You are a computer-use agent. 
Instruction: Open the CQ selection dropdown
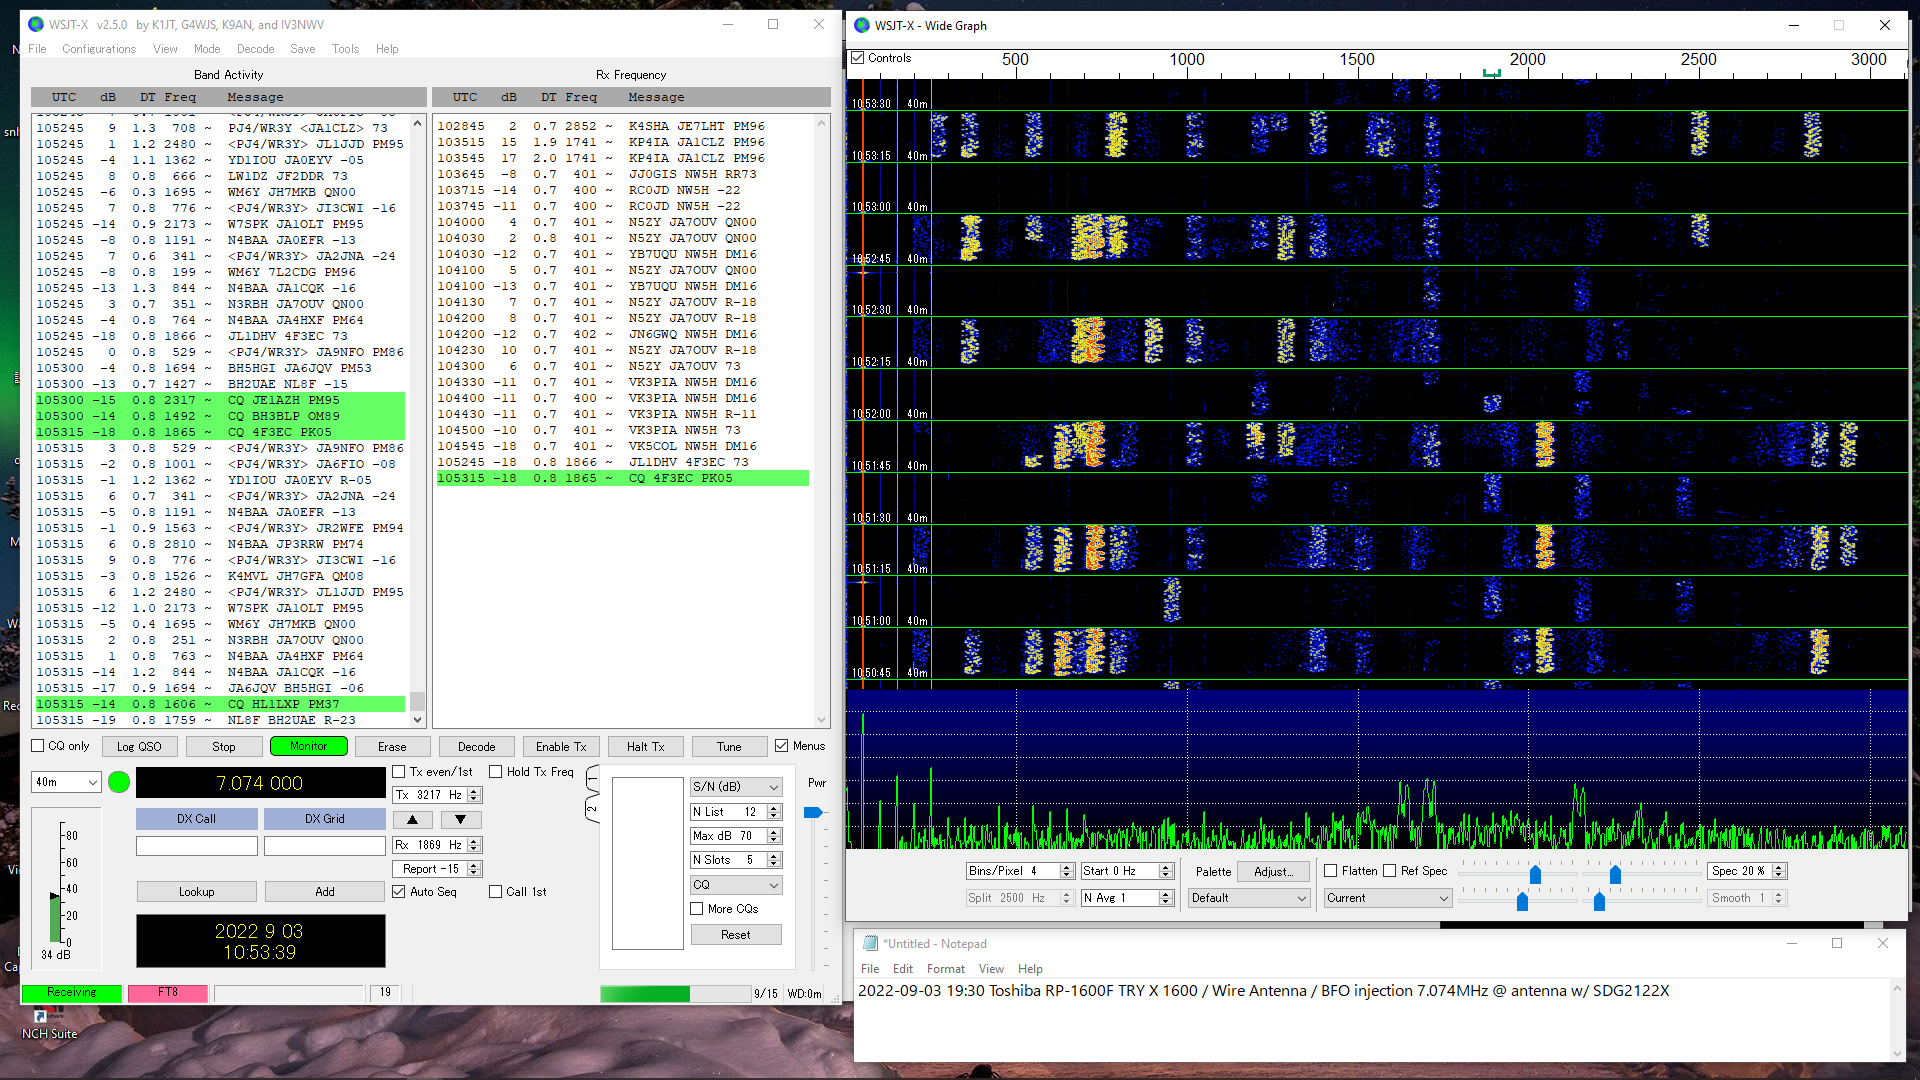pyautogui.click(x=736, y=885)
